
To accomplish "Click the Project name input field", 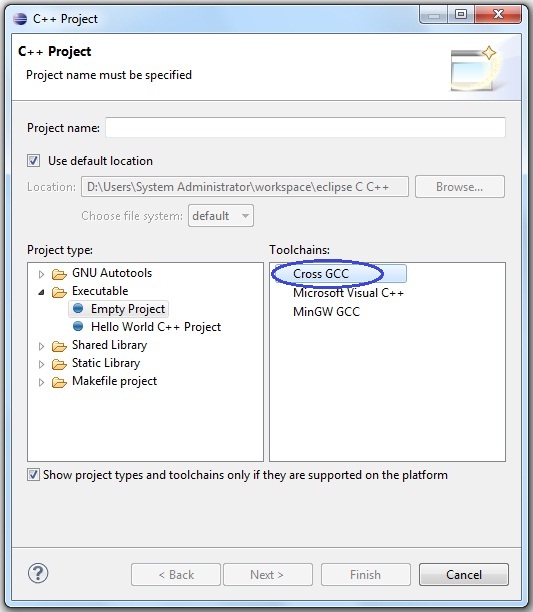I will (305, 127).
